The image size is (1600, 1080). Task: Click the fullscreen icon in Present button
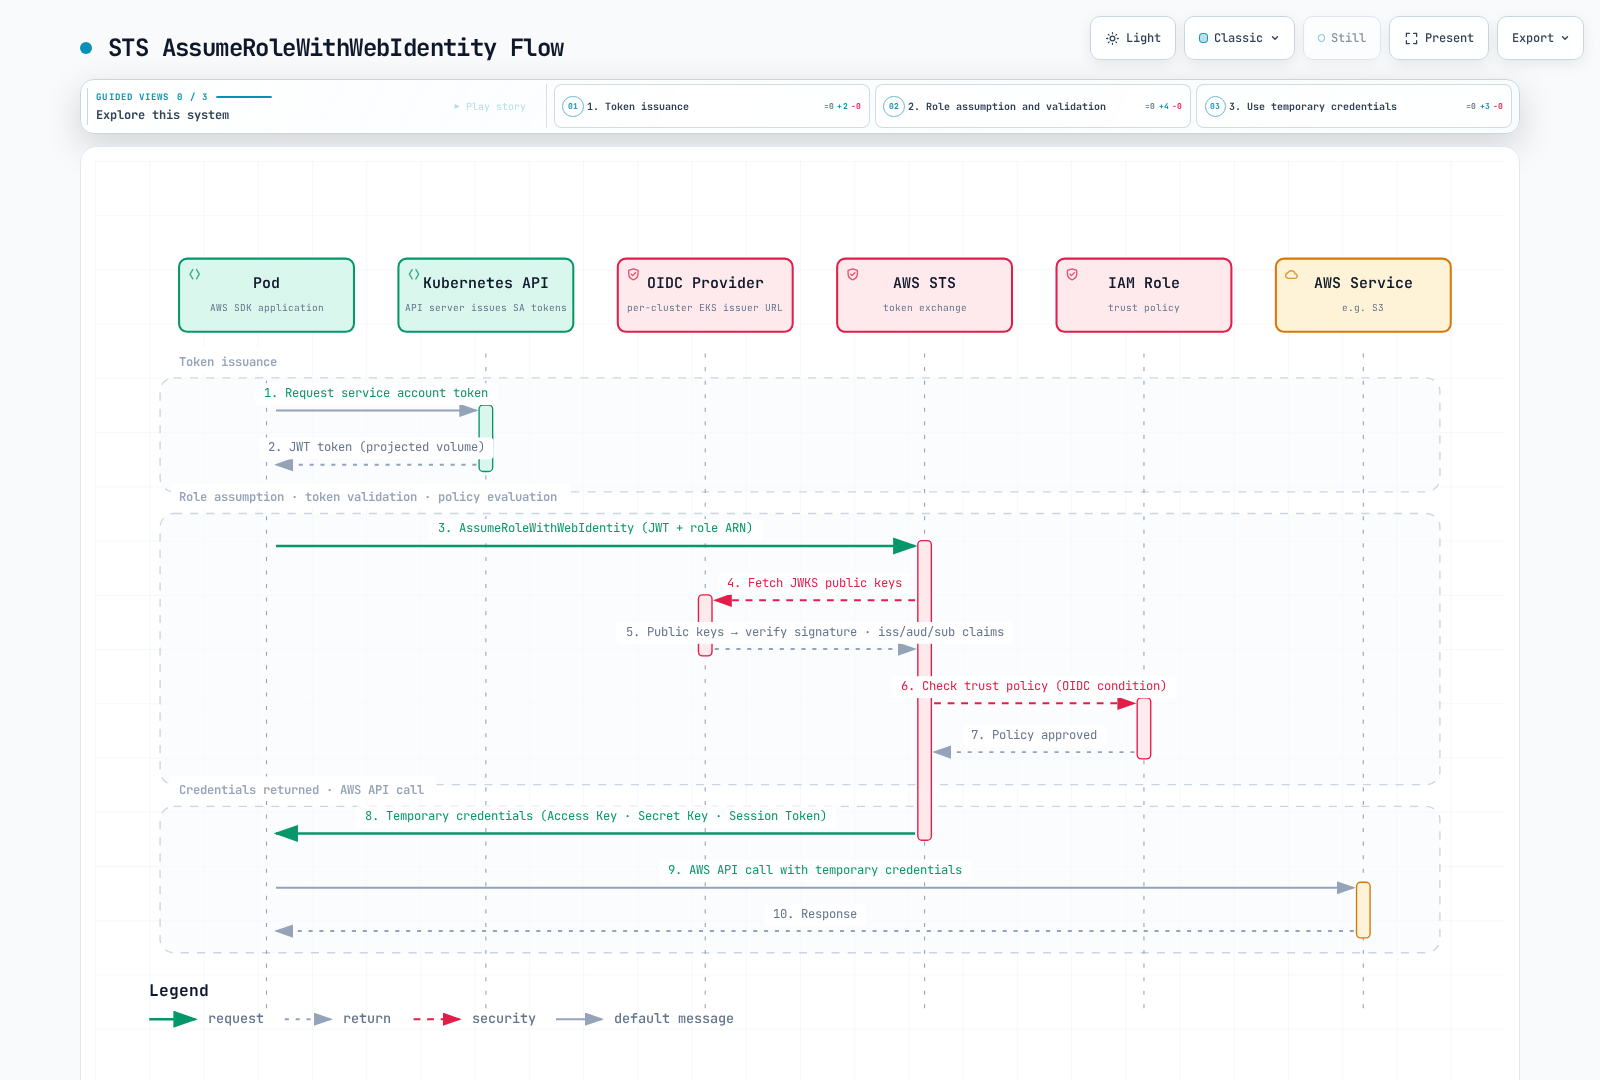point(1411,38)
